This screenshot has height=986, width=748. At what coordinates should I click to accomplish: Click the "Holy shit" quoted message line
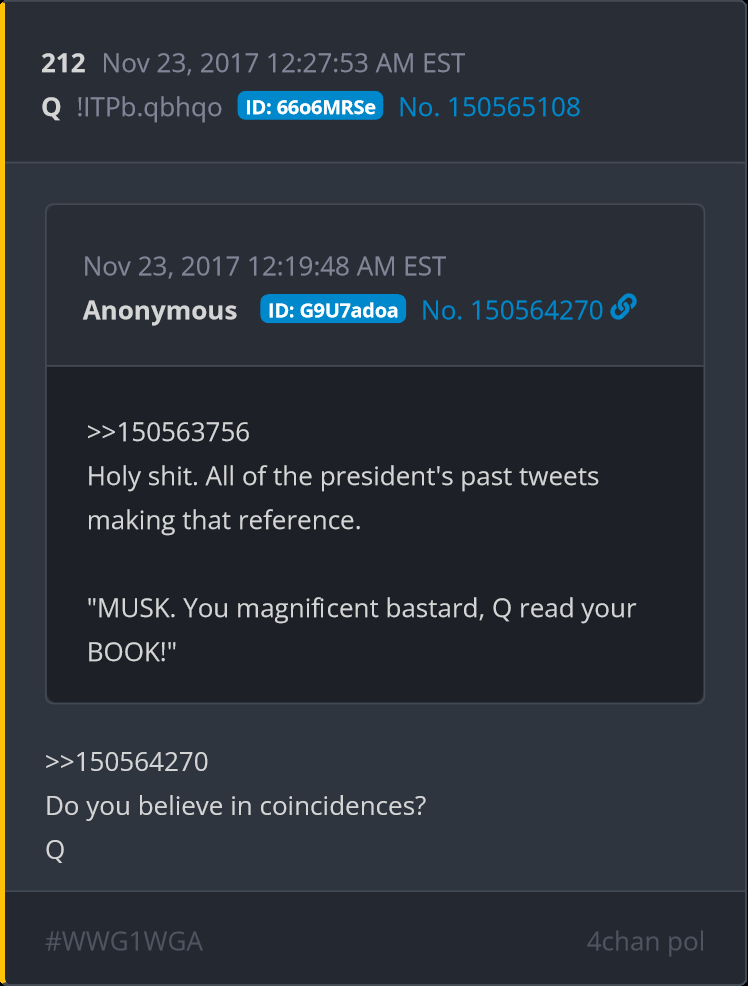pos(342,476)
